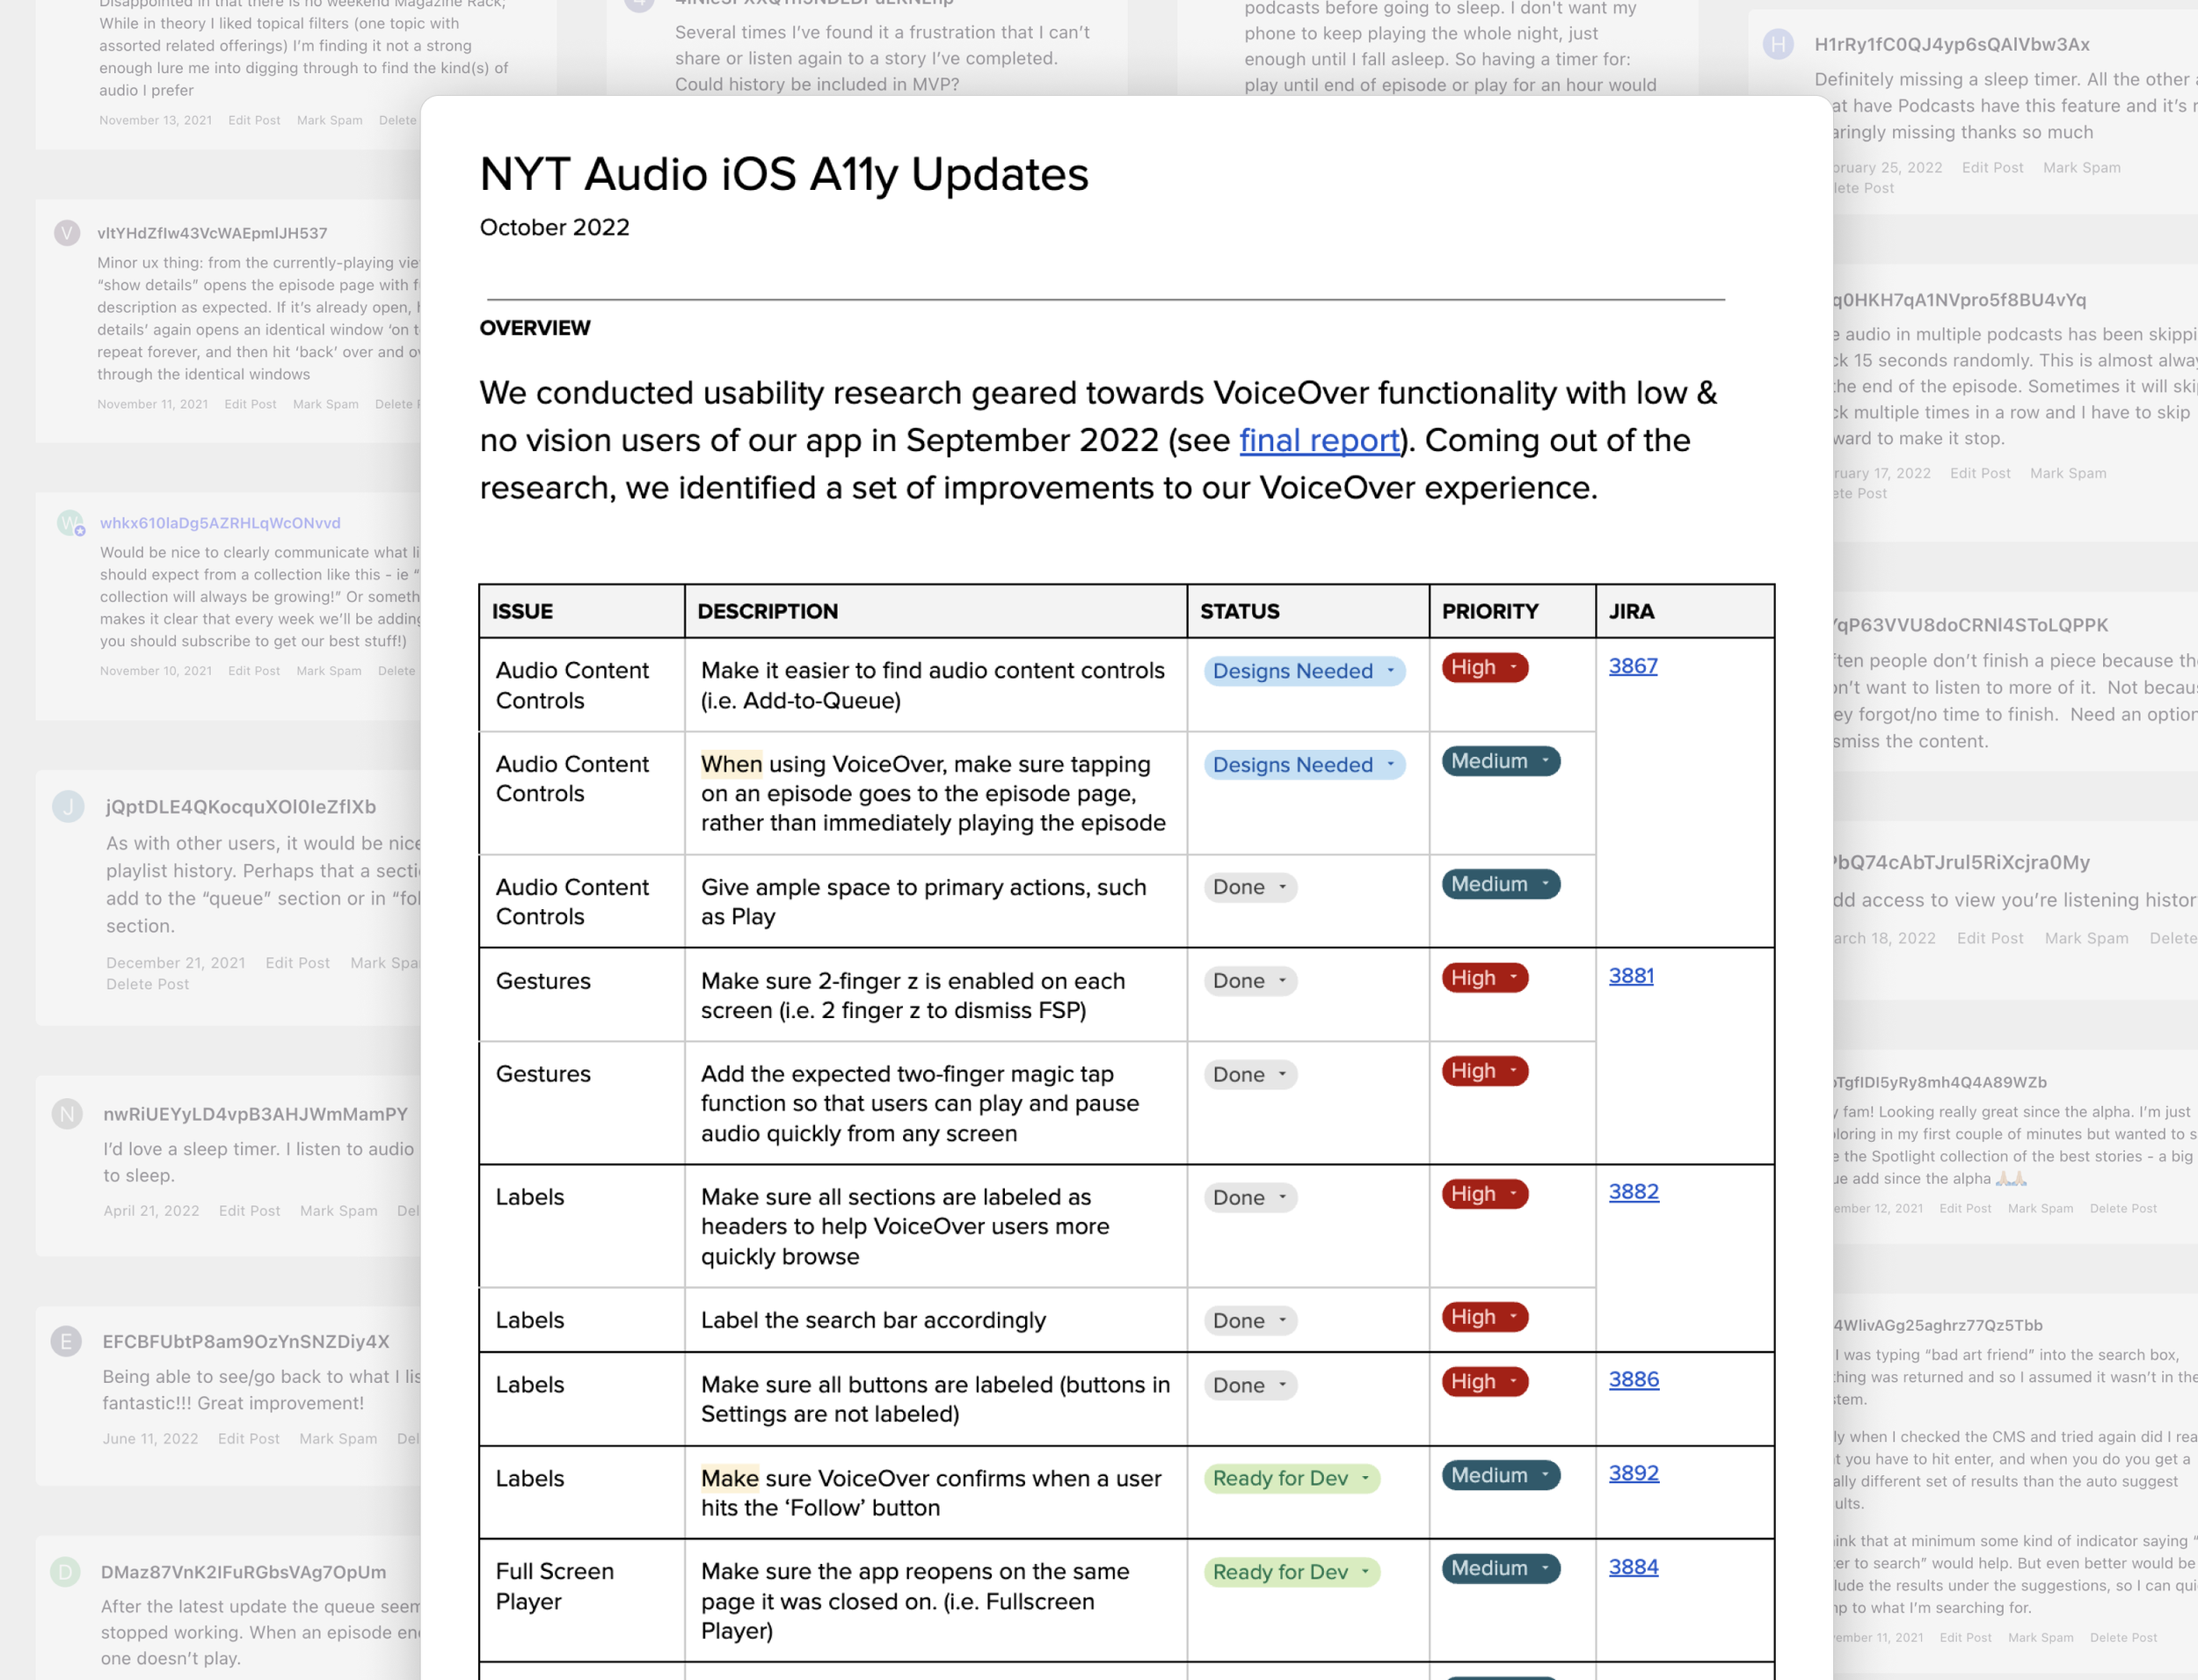Screen dimensions: 2198x1680
Task: Change Medium priority on 'Give ample space' row
Action: [1500, 884]
